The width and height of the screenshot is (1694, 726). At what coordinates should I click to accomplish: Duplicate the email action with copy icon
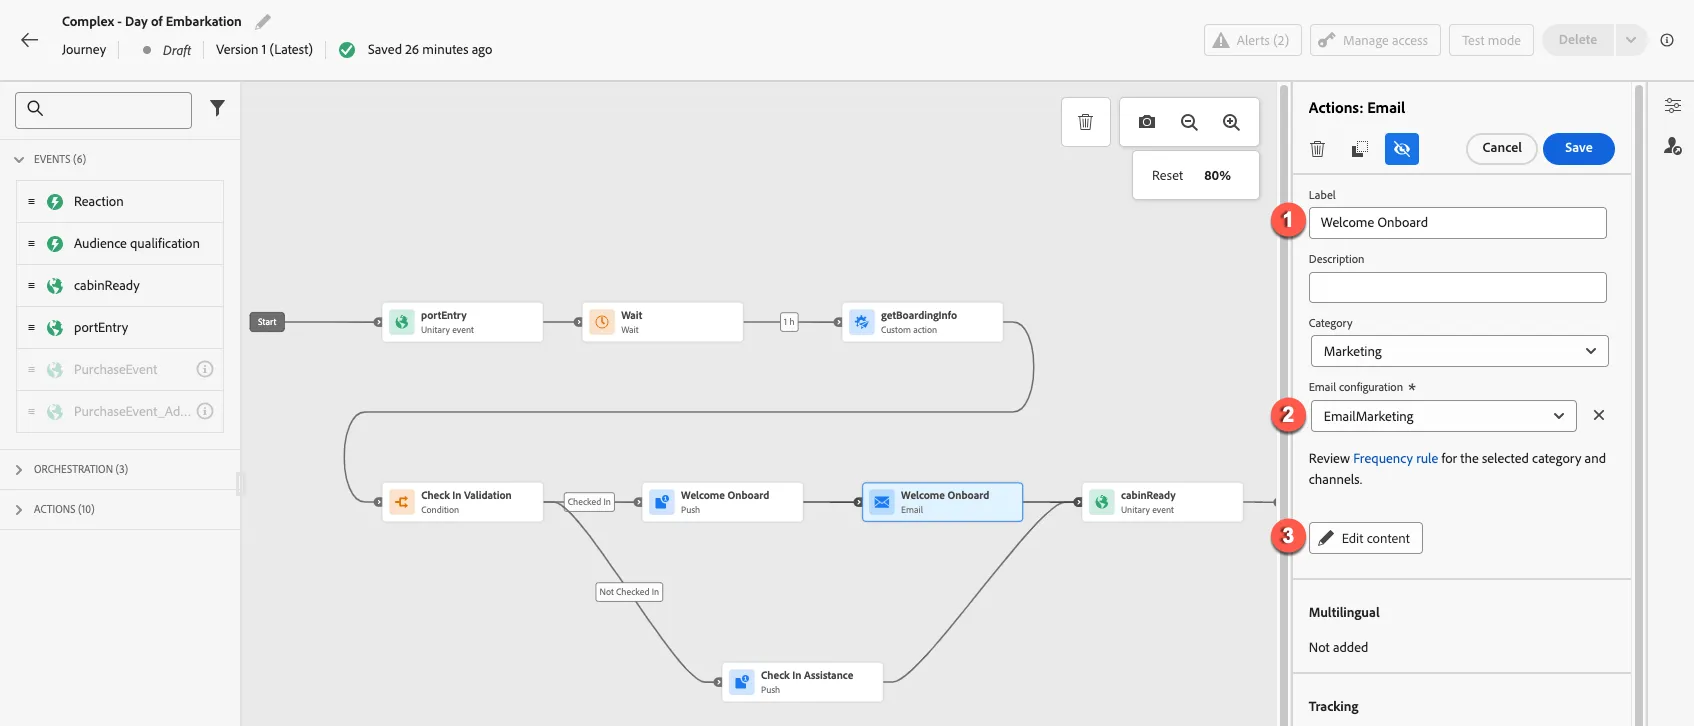pyautogui.click(x=1360, y=149)
